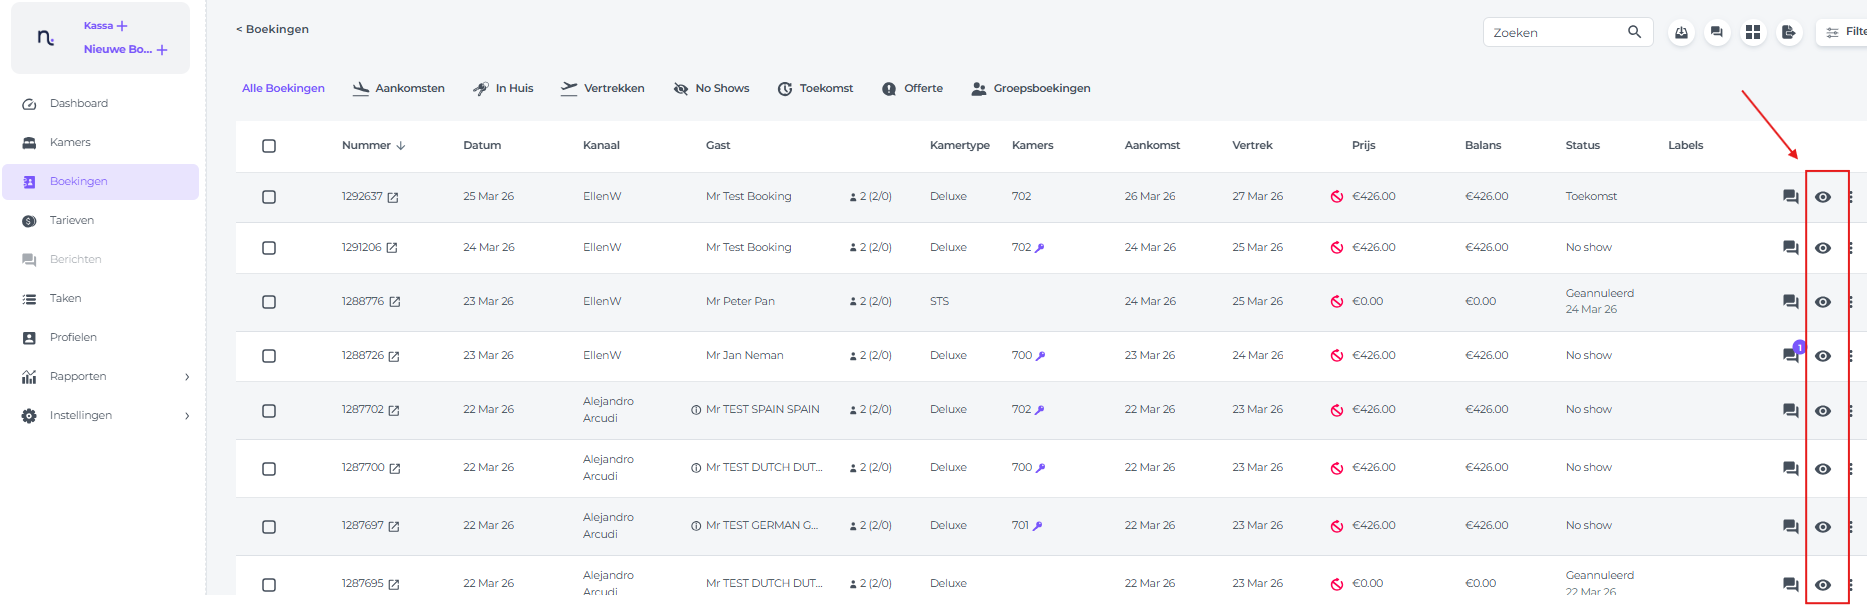This screenshot has height=605, width=1867.
Task: Select the No Shows tab
Action: point(711,89)
